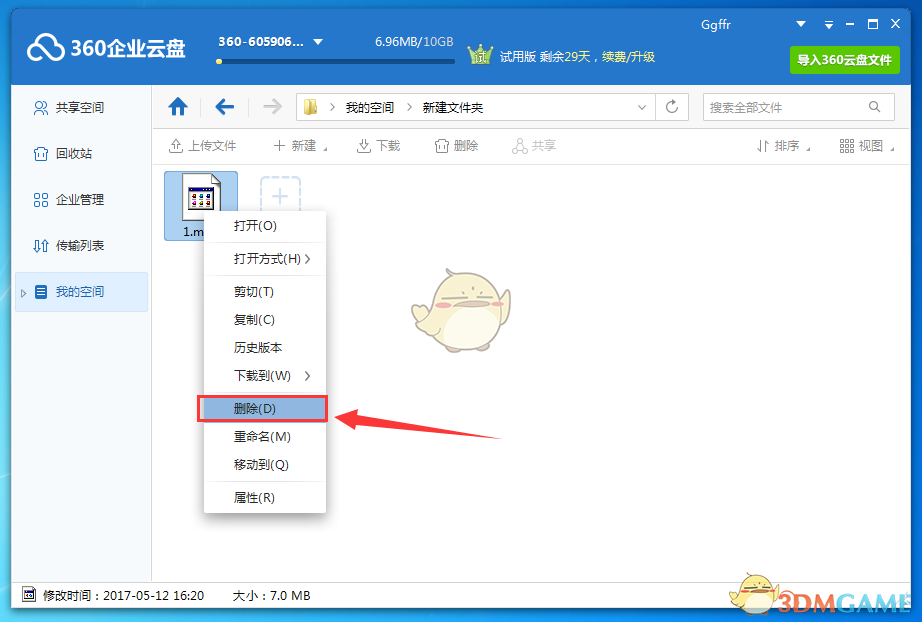922x622 pixels.
Task: Click the Home icon in navigation bar
Action: pos(178,107)
